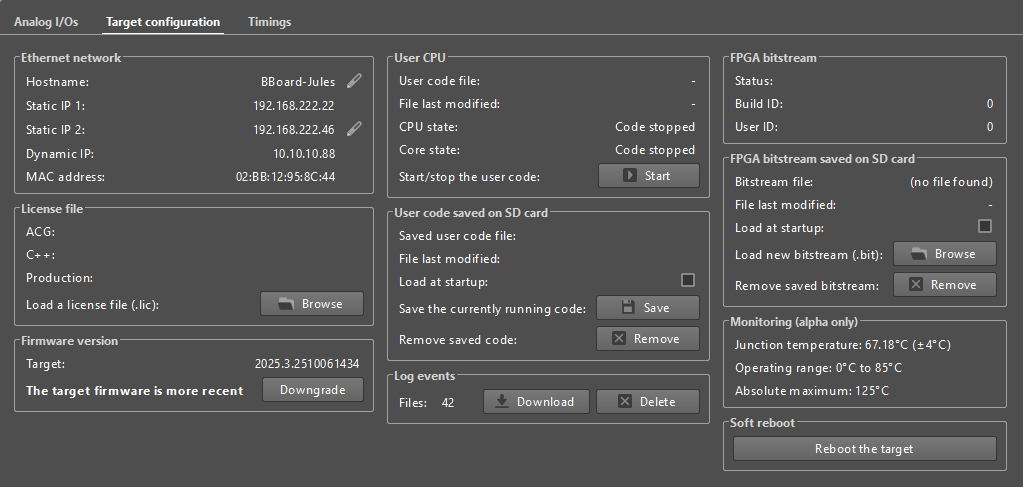Start the user code on CPU
The width and height of the screenshot is (1023, 487).
coord(648,176)
